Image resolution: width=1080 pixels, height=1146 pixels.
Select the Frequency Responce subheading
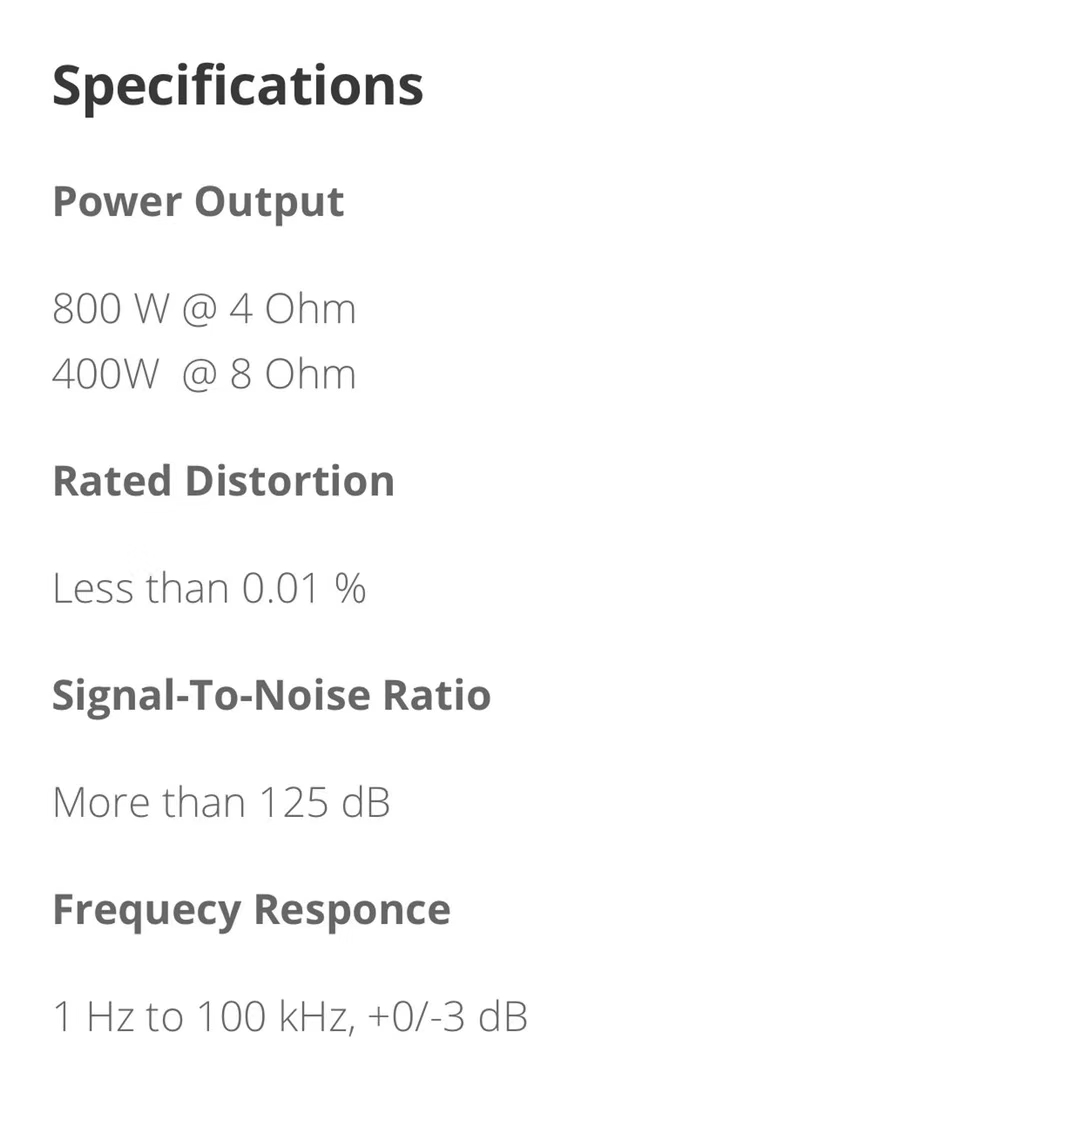tap(251, 911)
